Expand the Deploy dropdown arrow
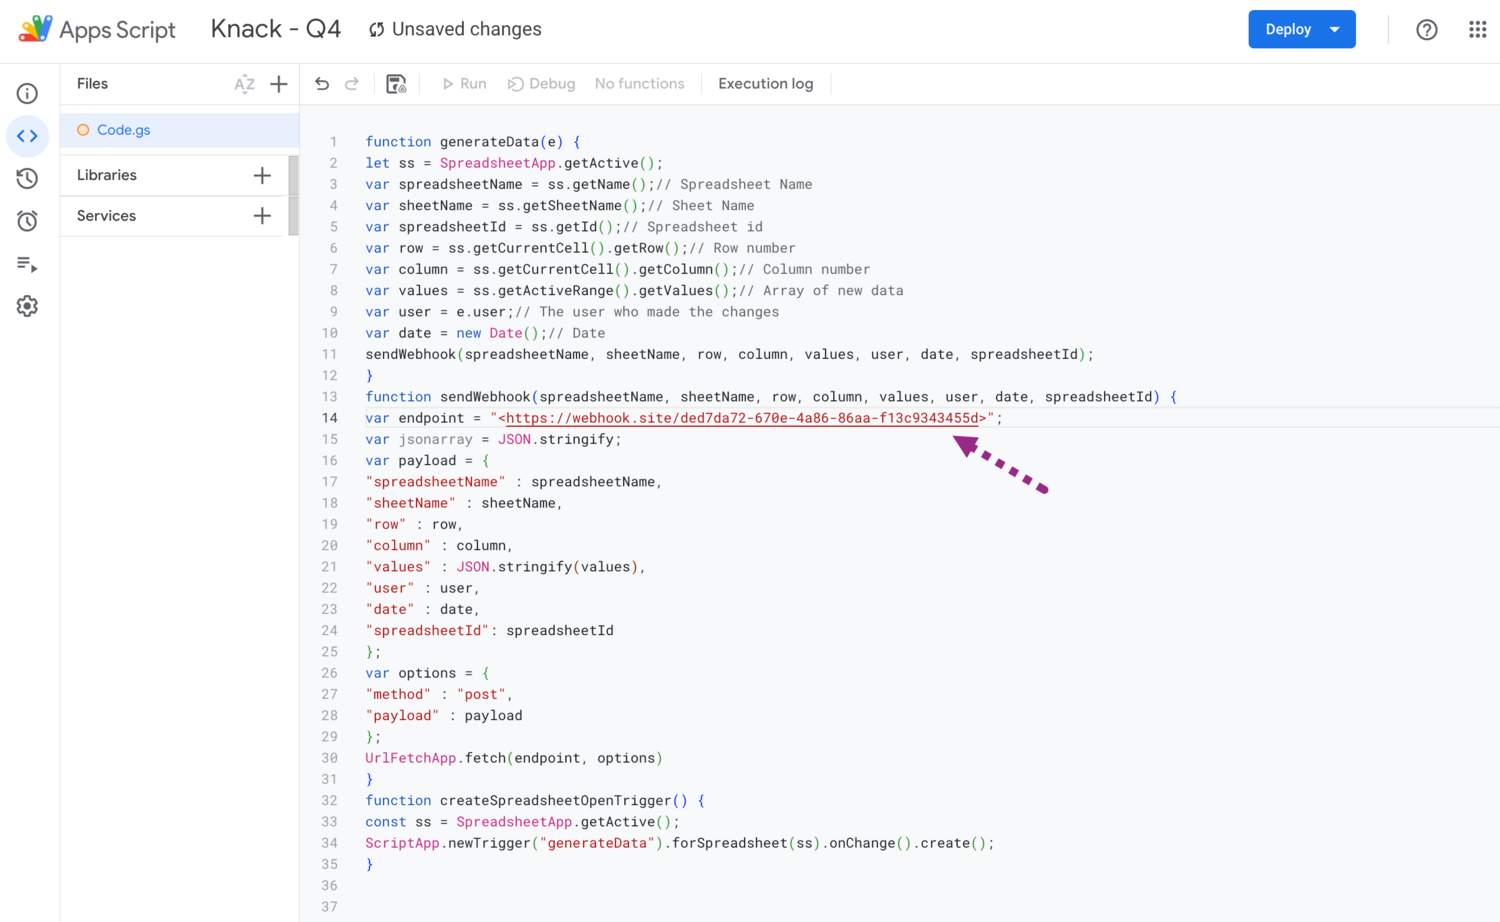 pyautogui.click(x=1335, y=30)
